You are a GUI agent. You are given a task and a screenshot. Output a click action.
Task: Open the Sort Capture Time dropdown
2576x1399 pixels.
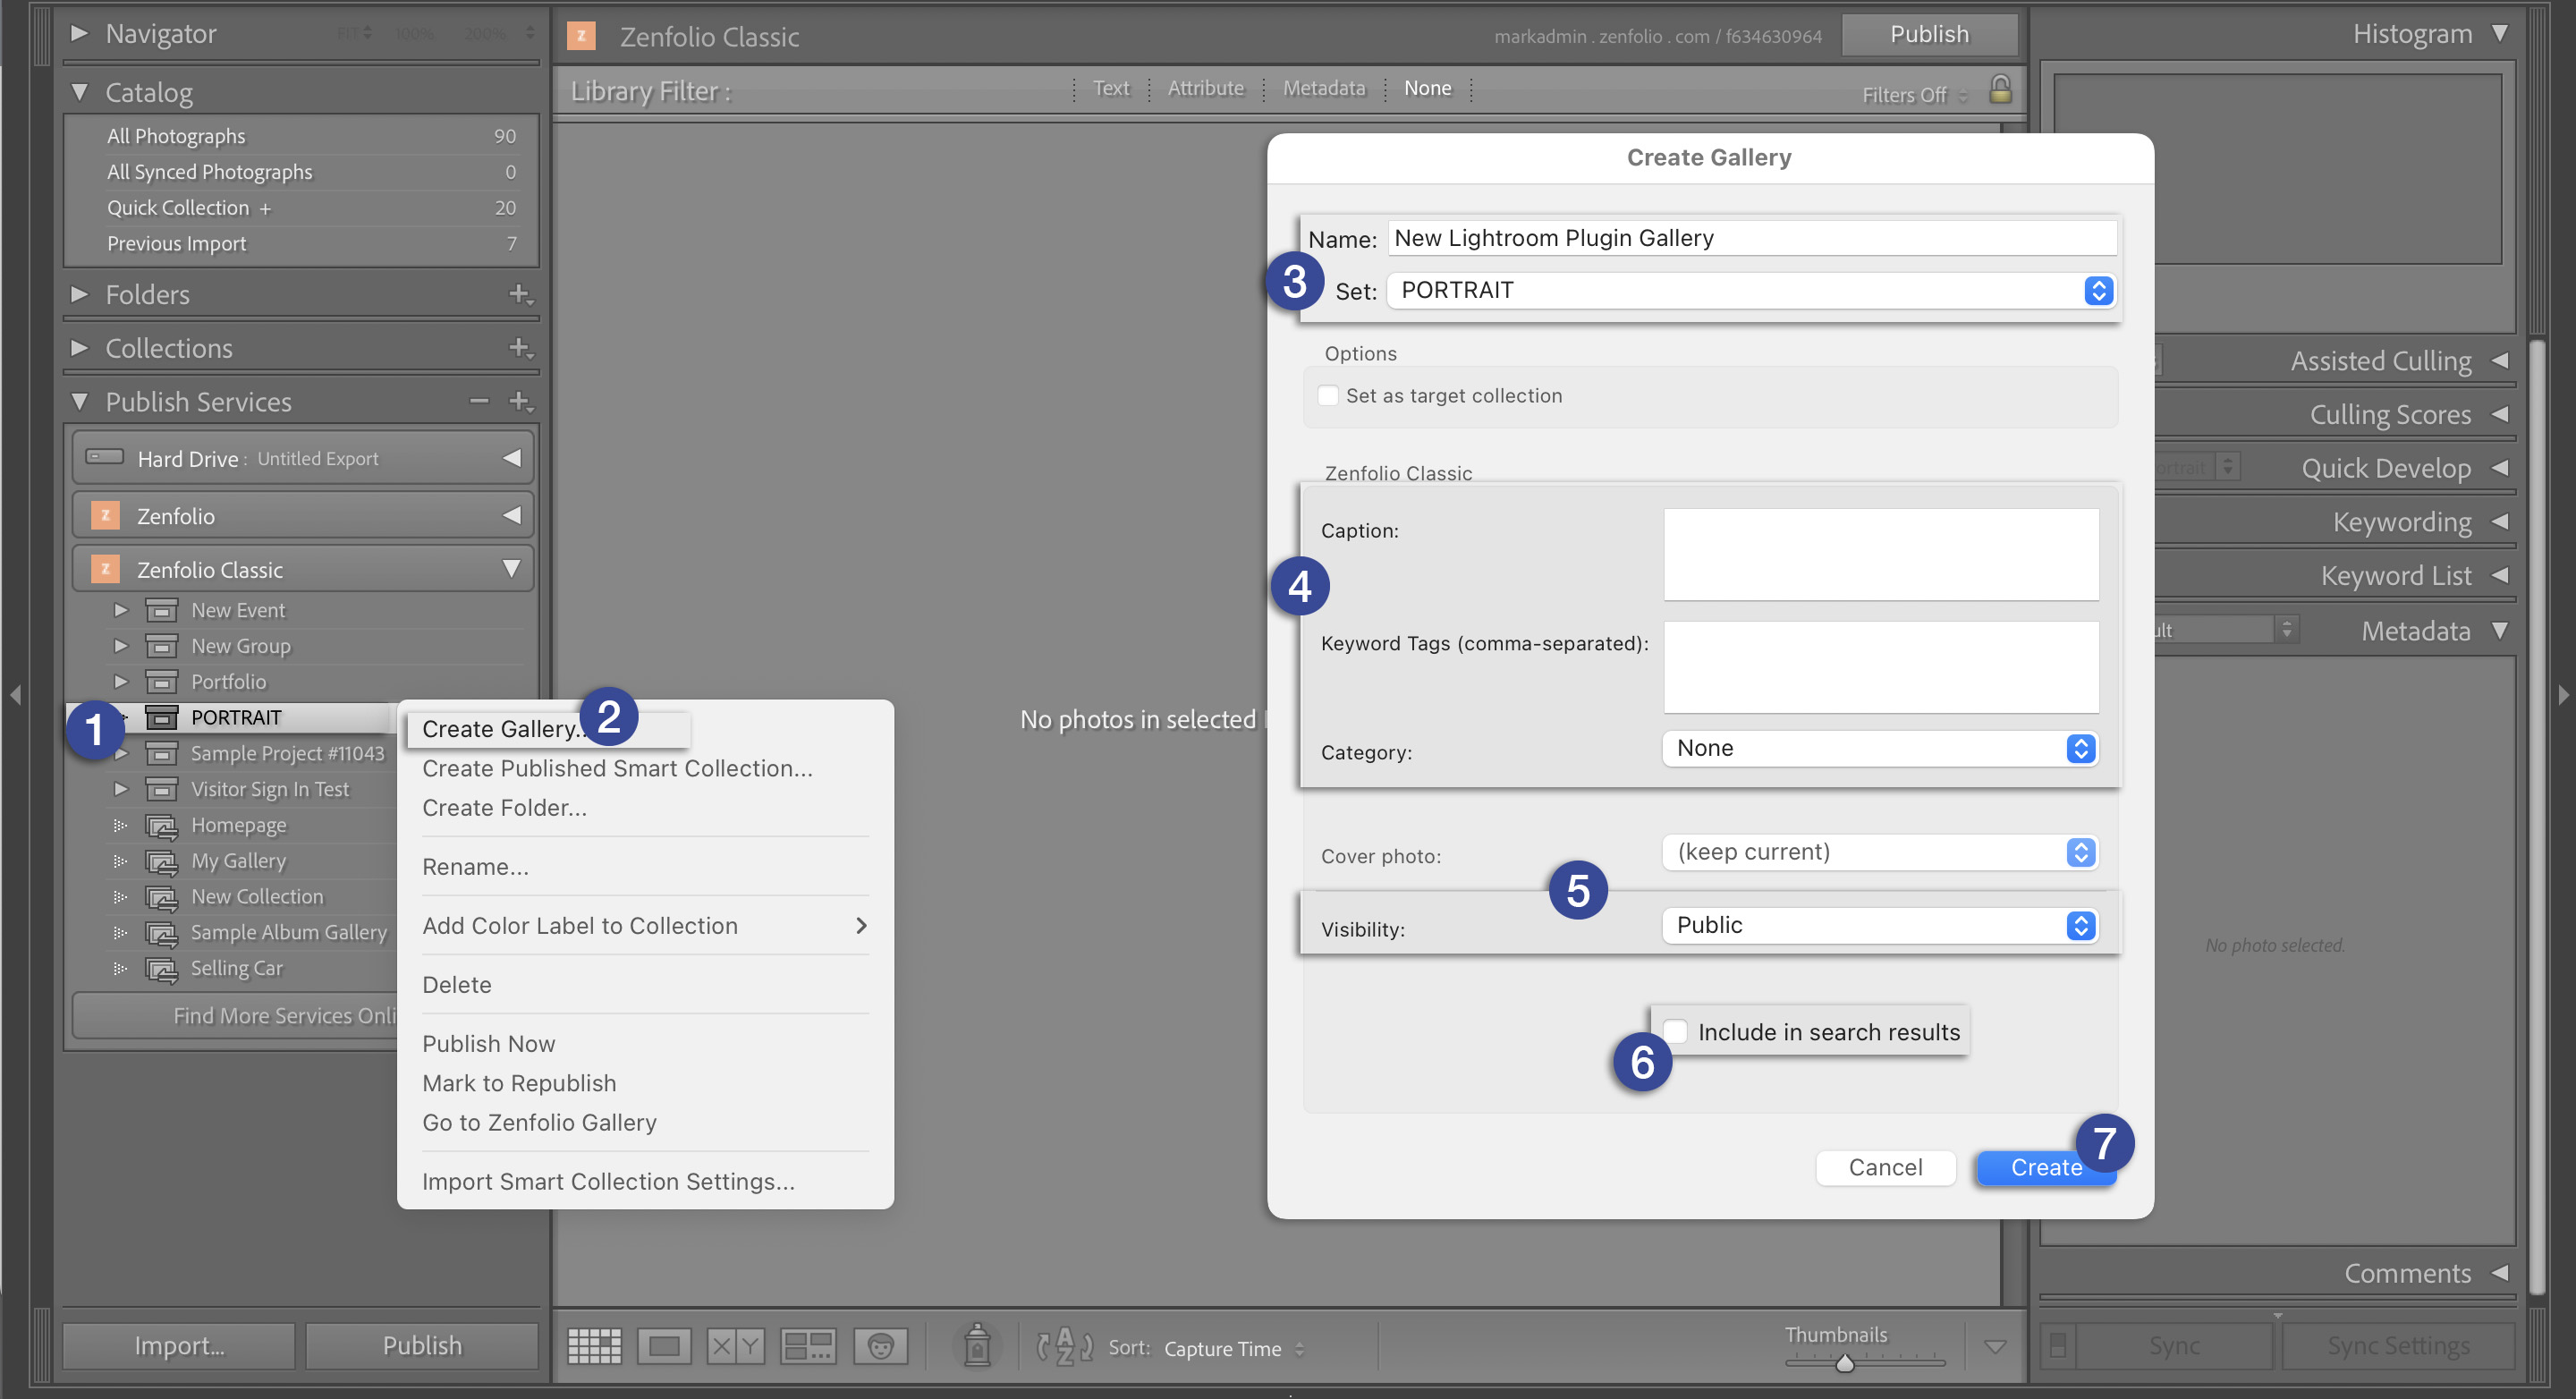point(1234,1348)
